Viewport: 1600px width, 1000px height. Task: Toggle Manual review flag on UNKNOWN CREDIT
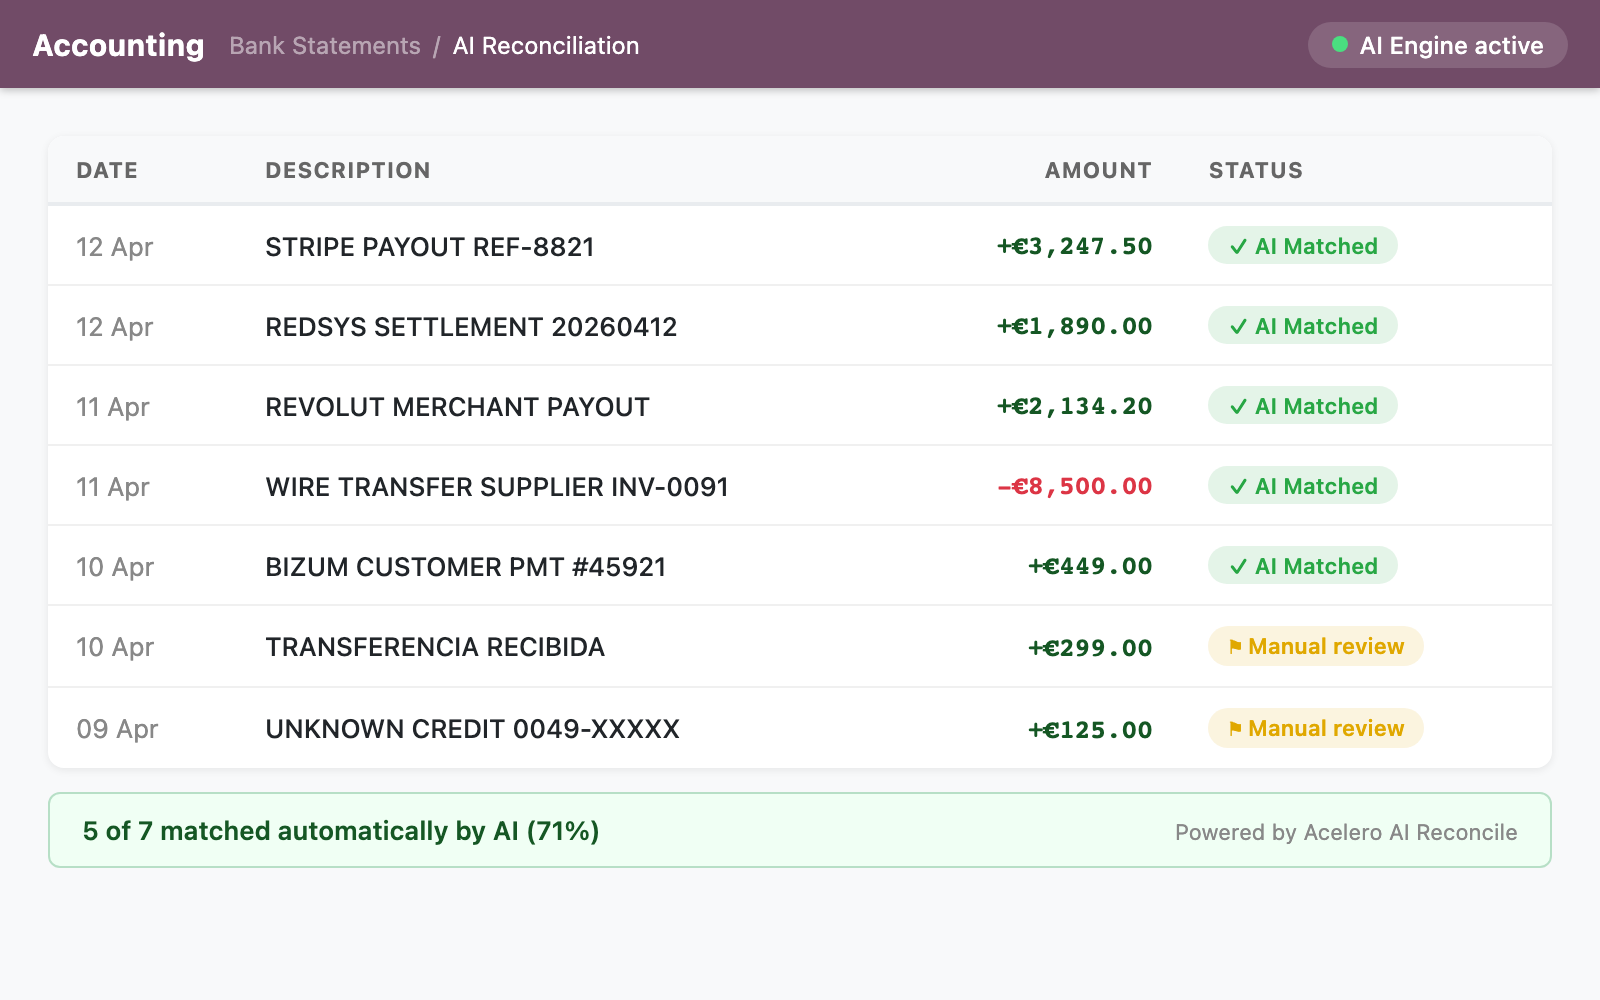tap(1315, 728)
